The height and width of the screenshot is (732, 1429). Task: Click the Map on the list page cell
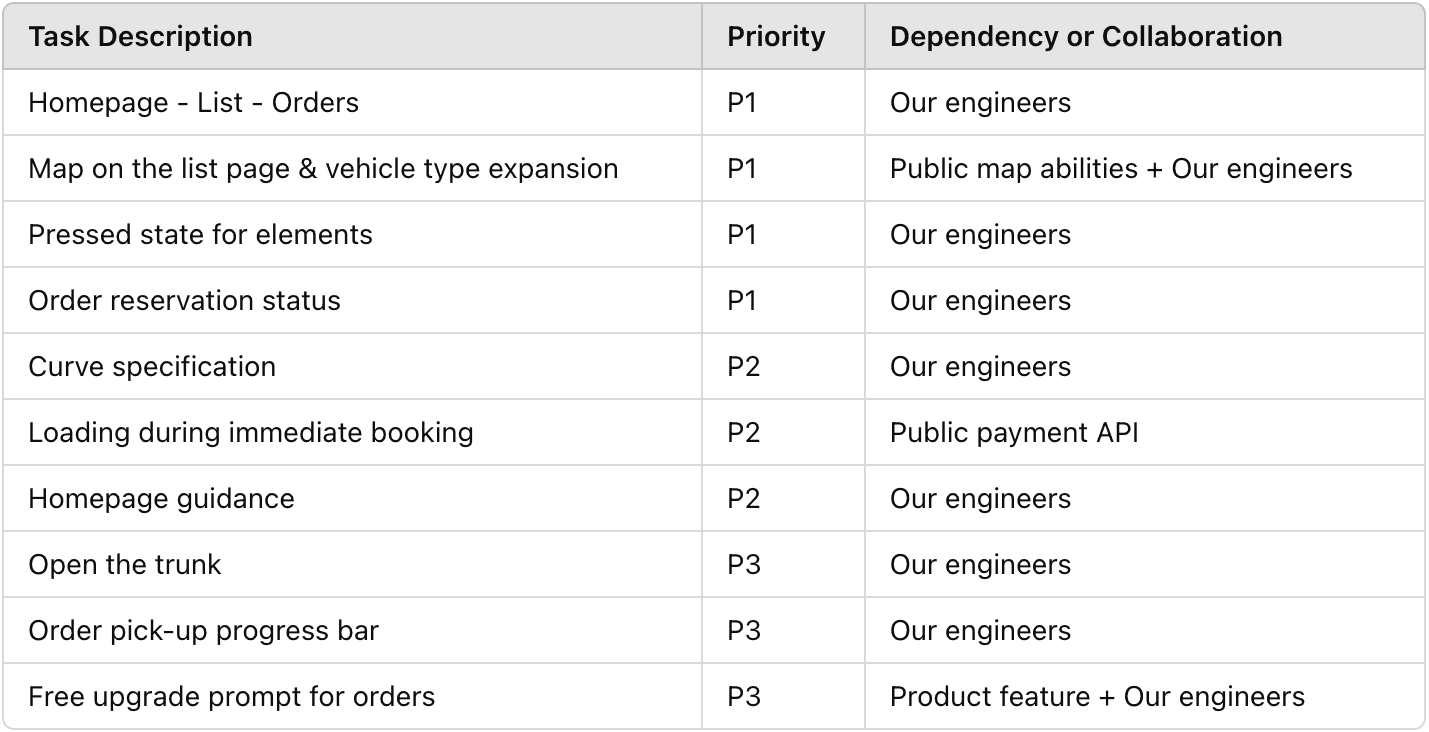tap(352, 168)
